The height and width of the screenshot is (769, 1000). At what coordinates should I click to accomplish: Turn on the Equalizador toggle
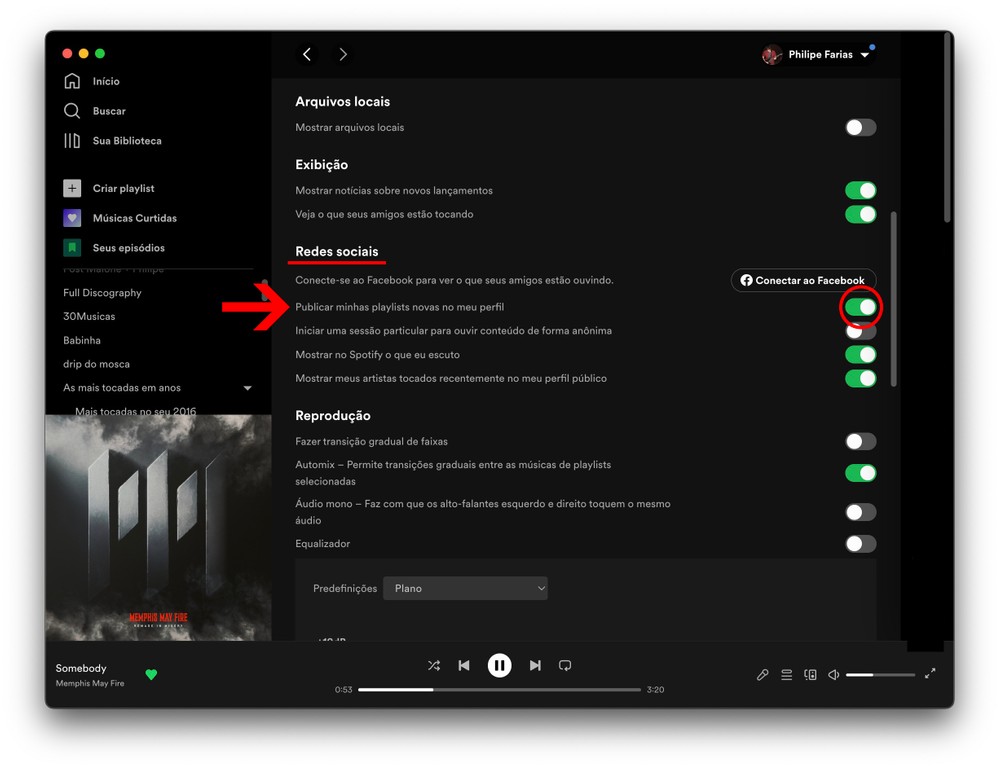pyautogui.click(x=860, y=544)
